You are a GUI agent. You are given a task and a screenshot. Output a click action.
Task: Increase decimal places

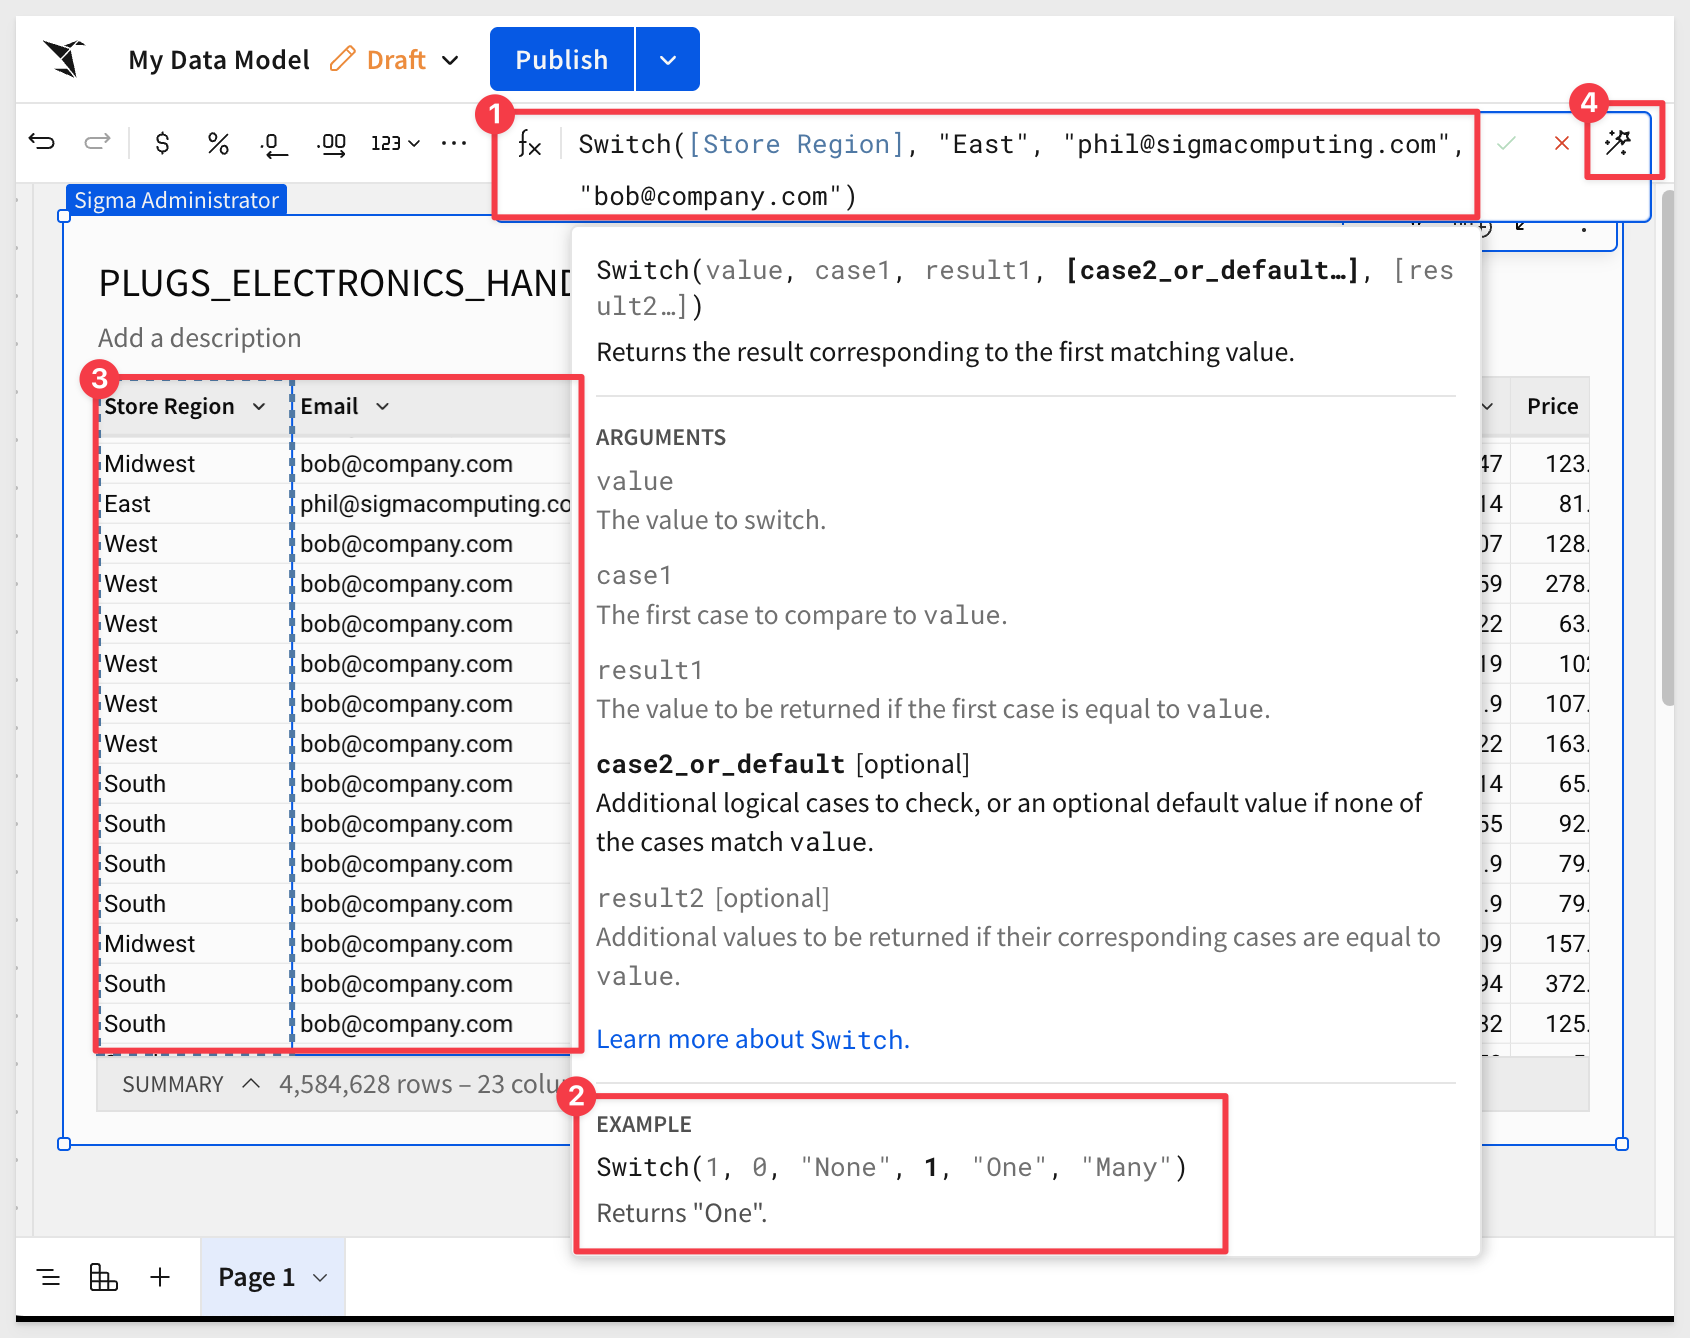click(331, 145)
